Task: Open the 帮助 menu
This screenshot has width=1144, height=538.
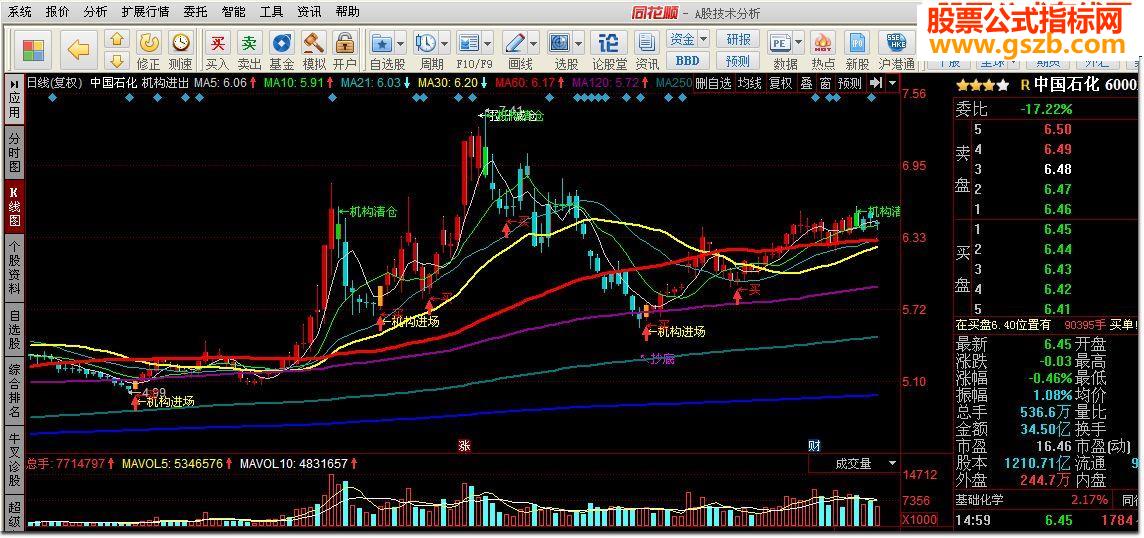Action: (347, 12)
